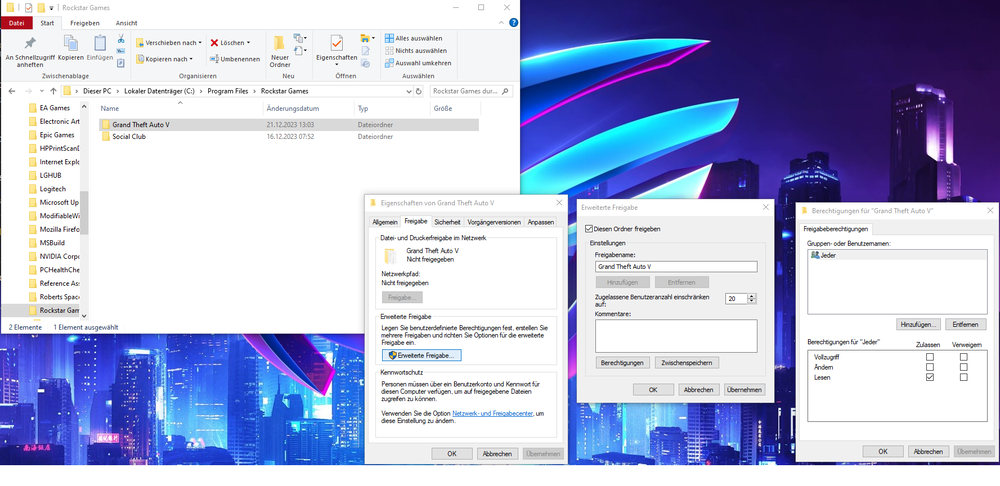Select Epic Games in the navigation tree
Image resolution: width=1000 pixels, height=486 pixels.
coord(57,135)
